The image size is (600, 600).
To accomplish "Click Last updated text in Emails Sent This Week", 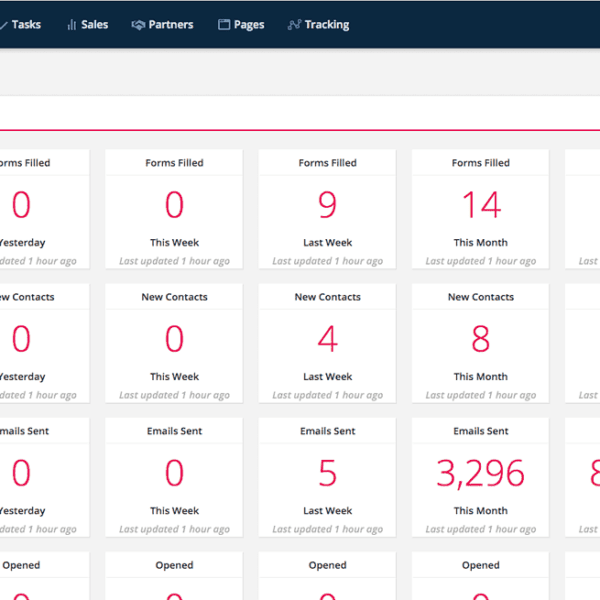I will (x=174, y=529).
